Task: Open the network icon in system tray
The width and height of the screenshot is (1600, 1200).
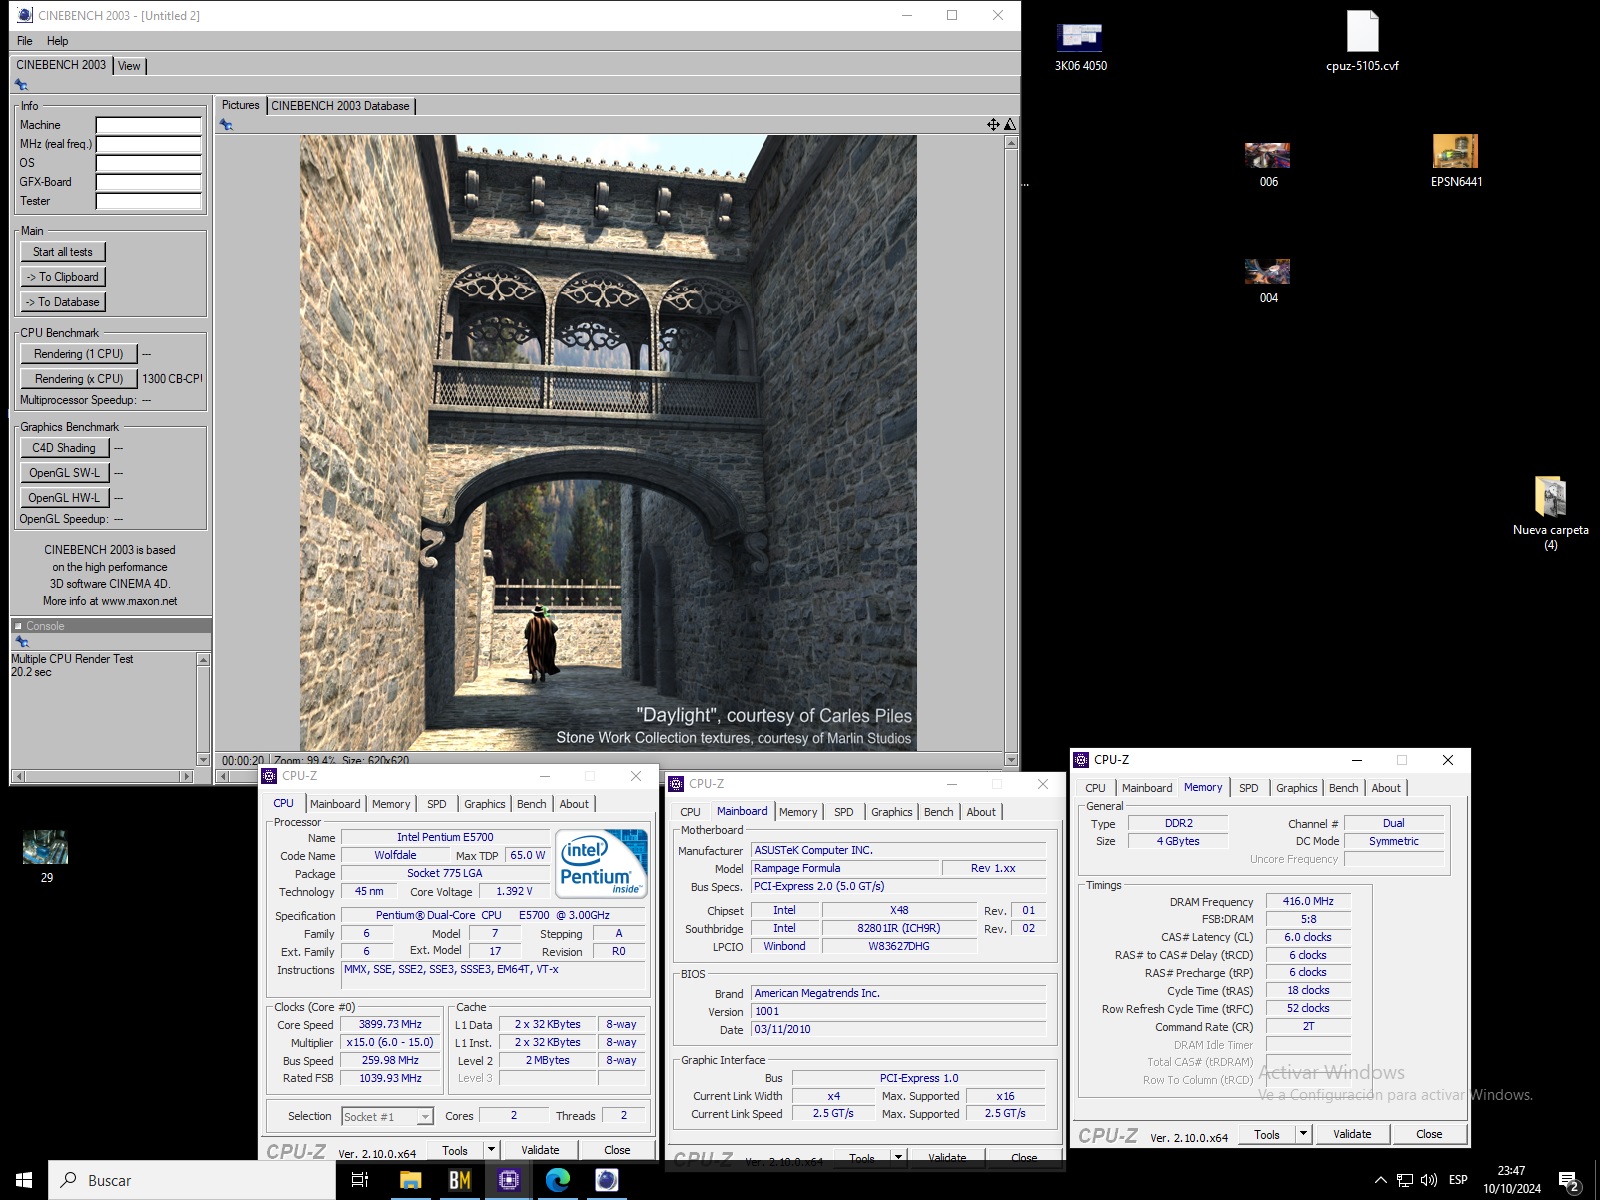Action: 1405,1180
